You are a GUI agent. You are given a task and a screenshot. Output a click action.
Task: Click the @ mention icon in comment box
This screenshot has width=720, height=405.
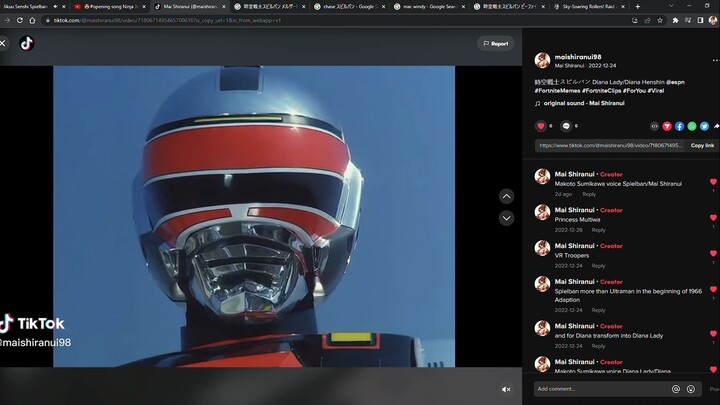pos(675,389)
